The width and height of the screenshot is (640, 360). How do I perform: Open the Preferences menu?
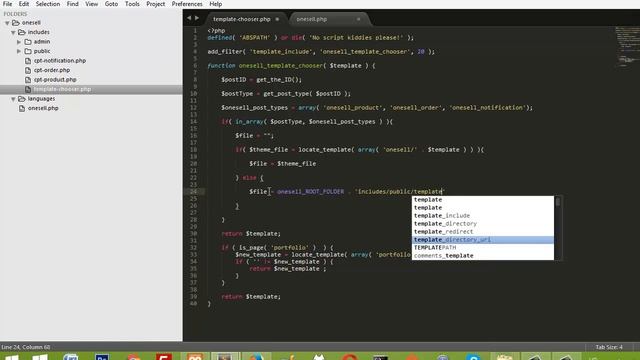coord(187,4)
